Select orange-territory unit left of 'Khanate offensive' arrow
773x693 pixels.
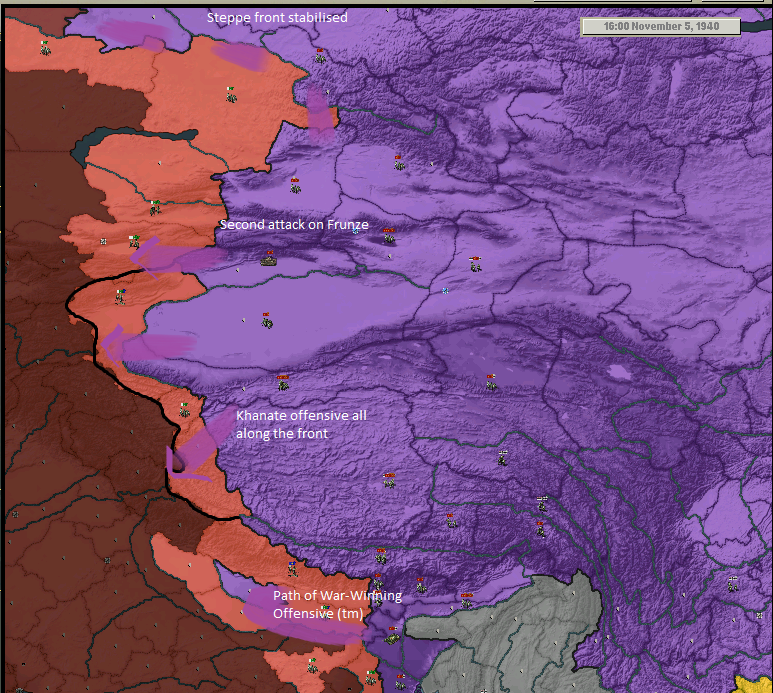[x=184, y=410]
